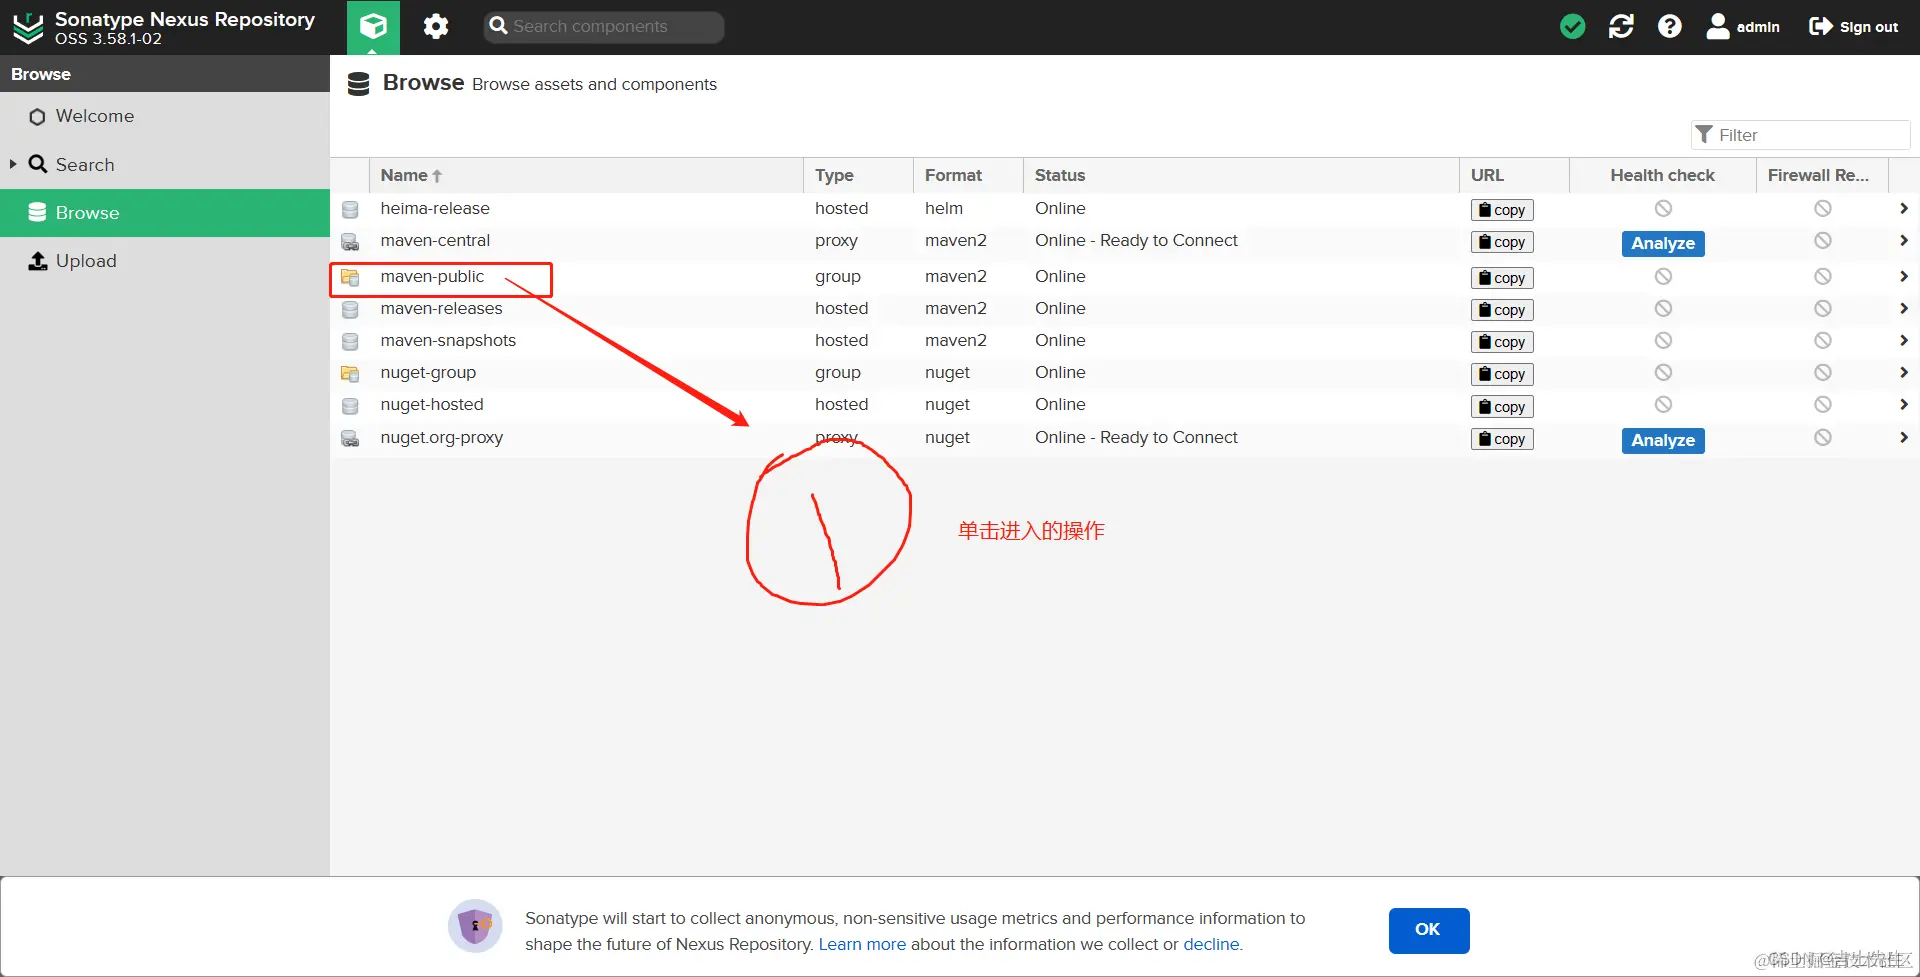Click Analyze for maven-central
Image resolution: width=1920 pixels, height=977 pixels.
point(1663,243)
